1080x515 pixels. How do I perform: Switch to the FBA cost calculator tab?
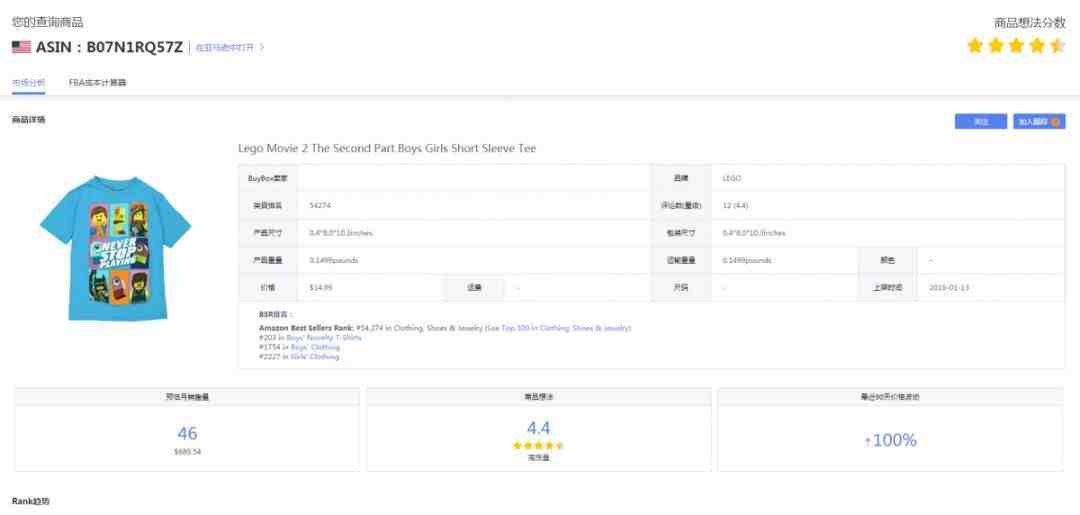point(98,83)
